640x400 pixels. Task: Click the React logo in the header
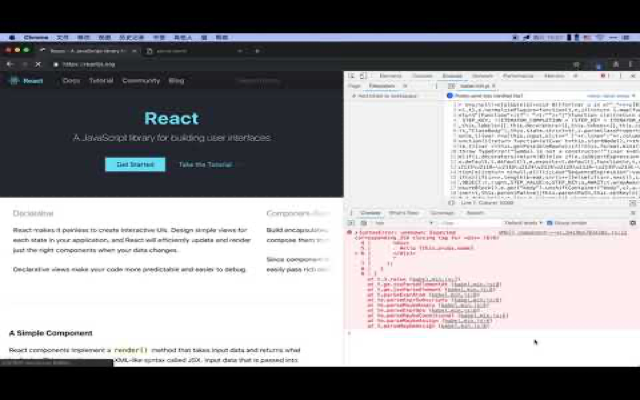pyautogui.click(x=27, y=80)
